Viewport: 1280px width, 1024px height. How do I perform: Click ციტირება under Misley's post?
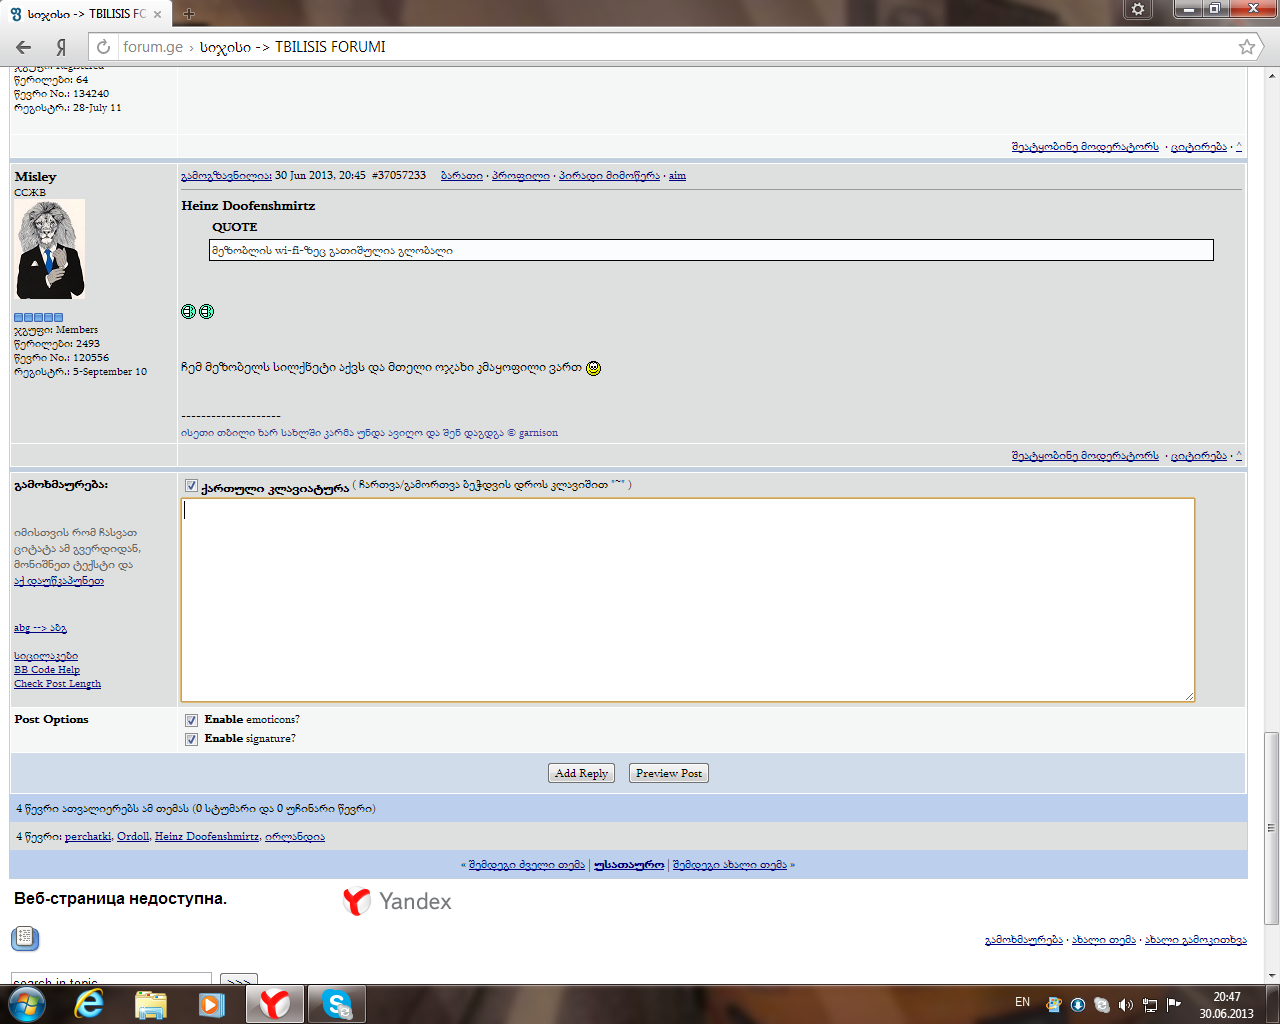coord(1199,456)
